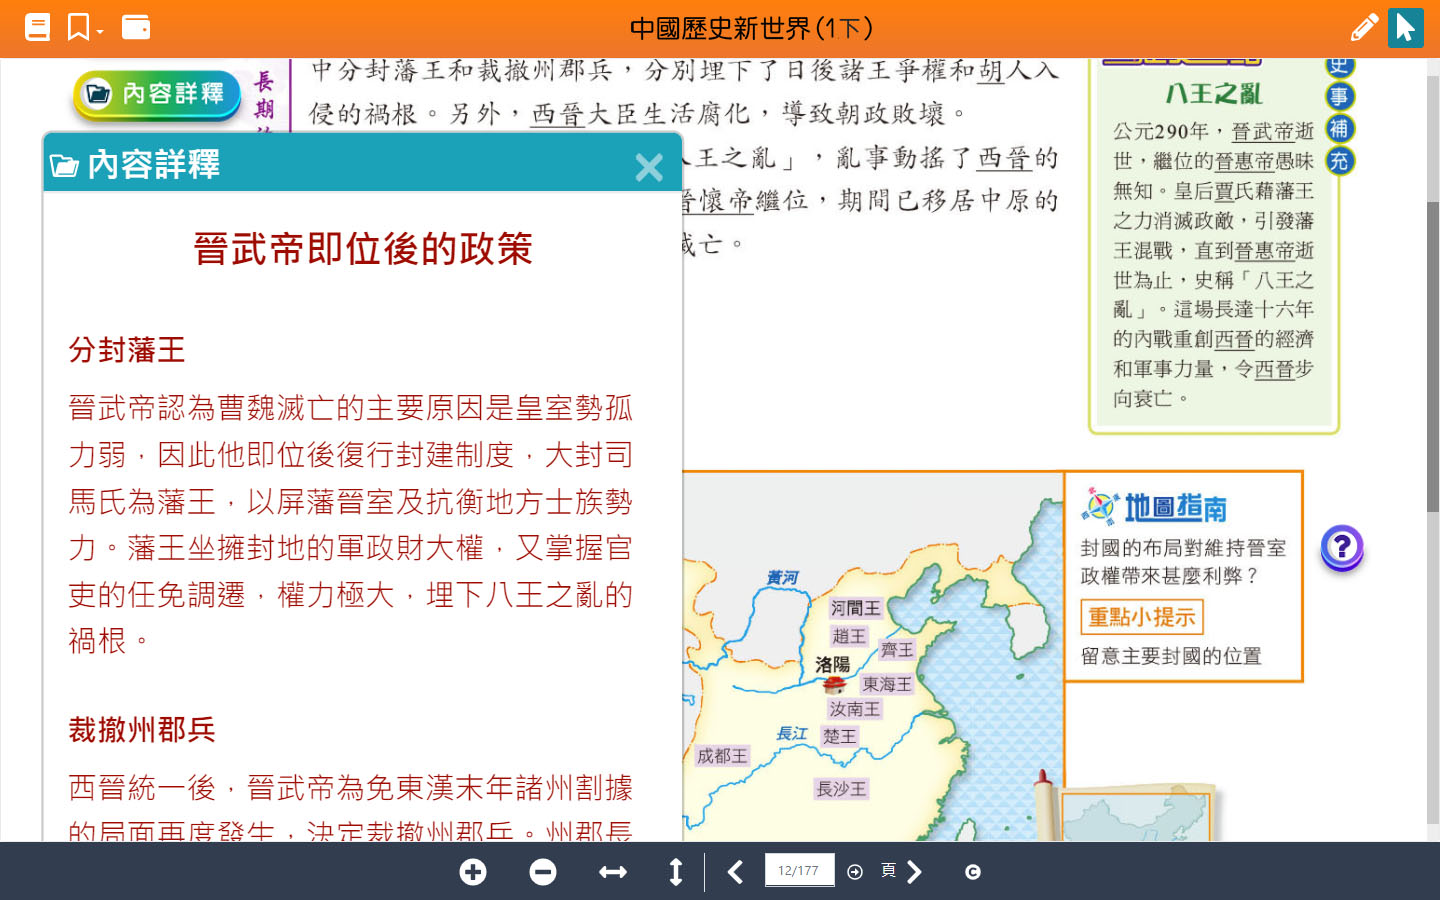Image resolution: width=1440 pixels, height=900 pixels.
Task: Open the book contents icon
Action: point(37,27)
